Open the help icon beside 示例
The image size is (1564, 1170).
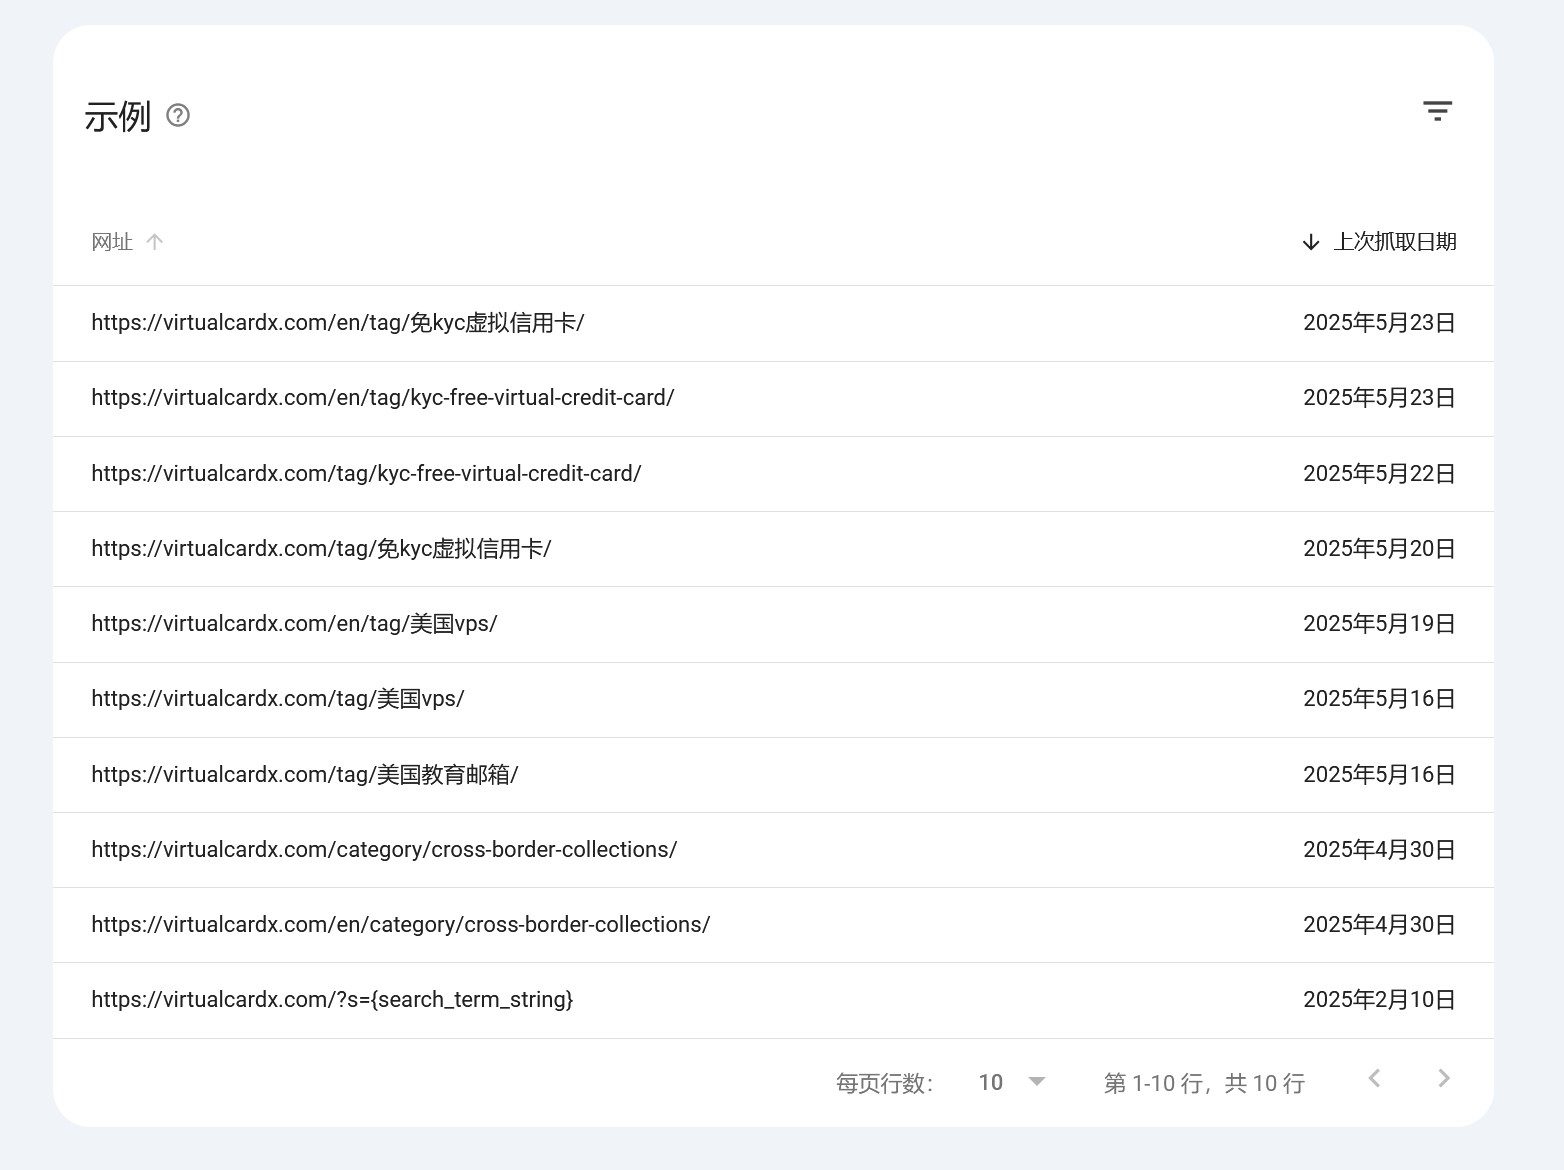tap(178, 116)
